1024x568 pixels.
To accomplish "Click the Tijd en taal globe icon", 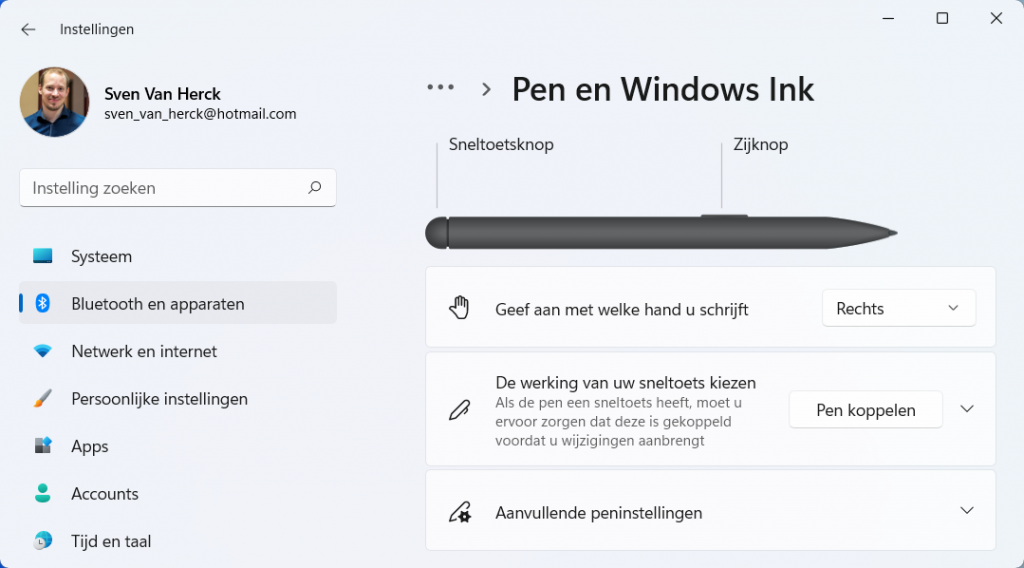I will coord(43,541).
